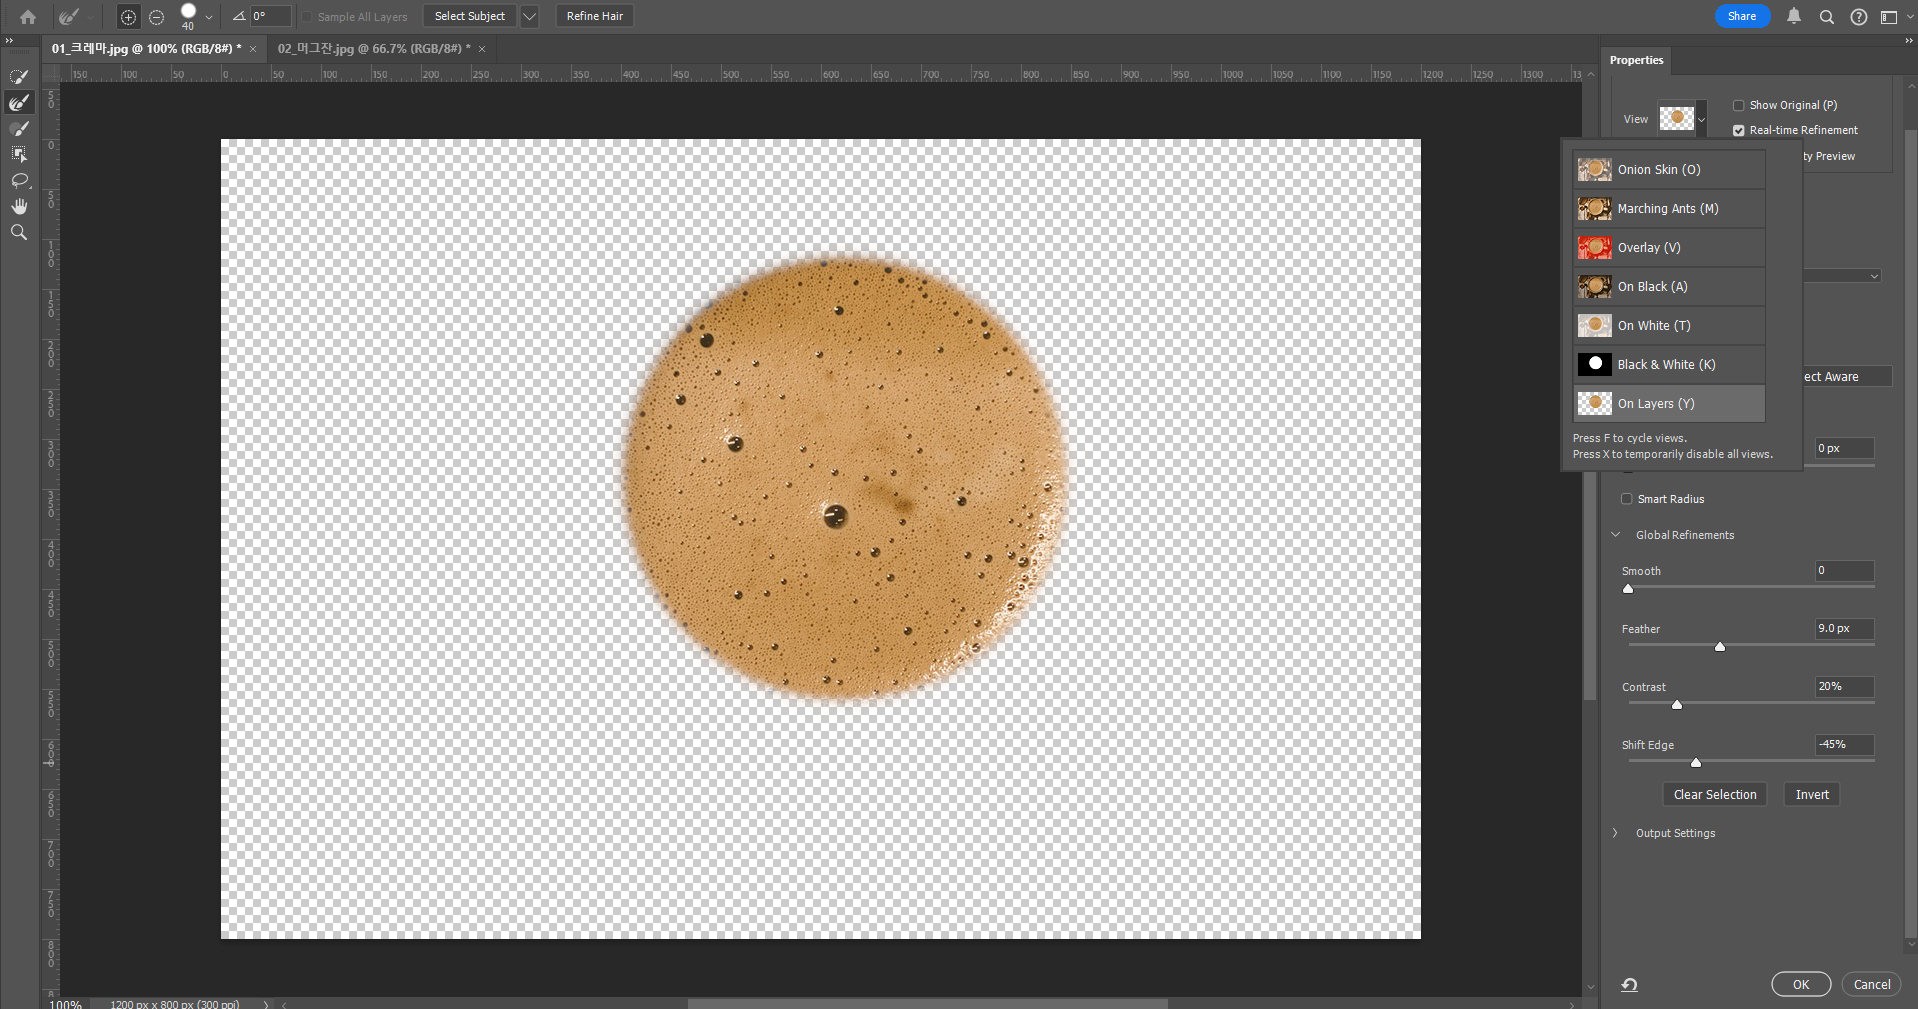The height and width of the screenshot is (1009, 1918).
Task: Disable Real-time Refinement checkbox
Action: coord(1738,130)
